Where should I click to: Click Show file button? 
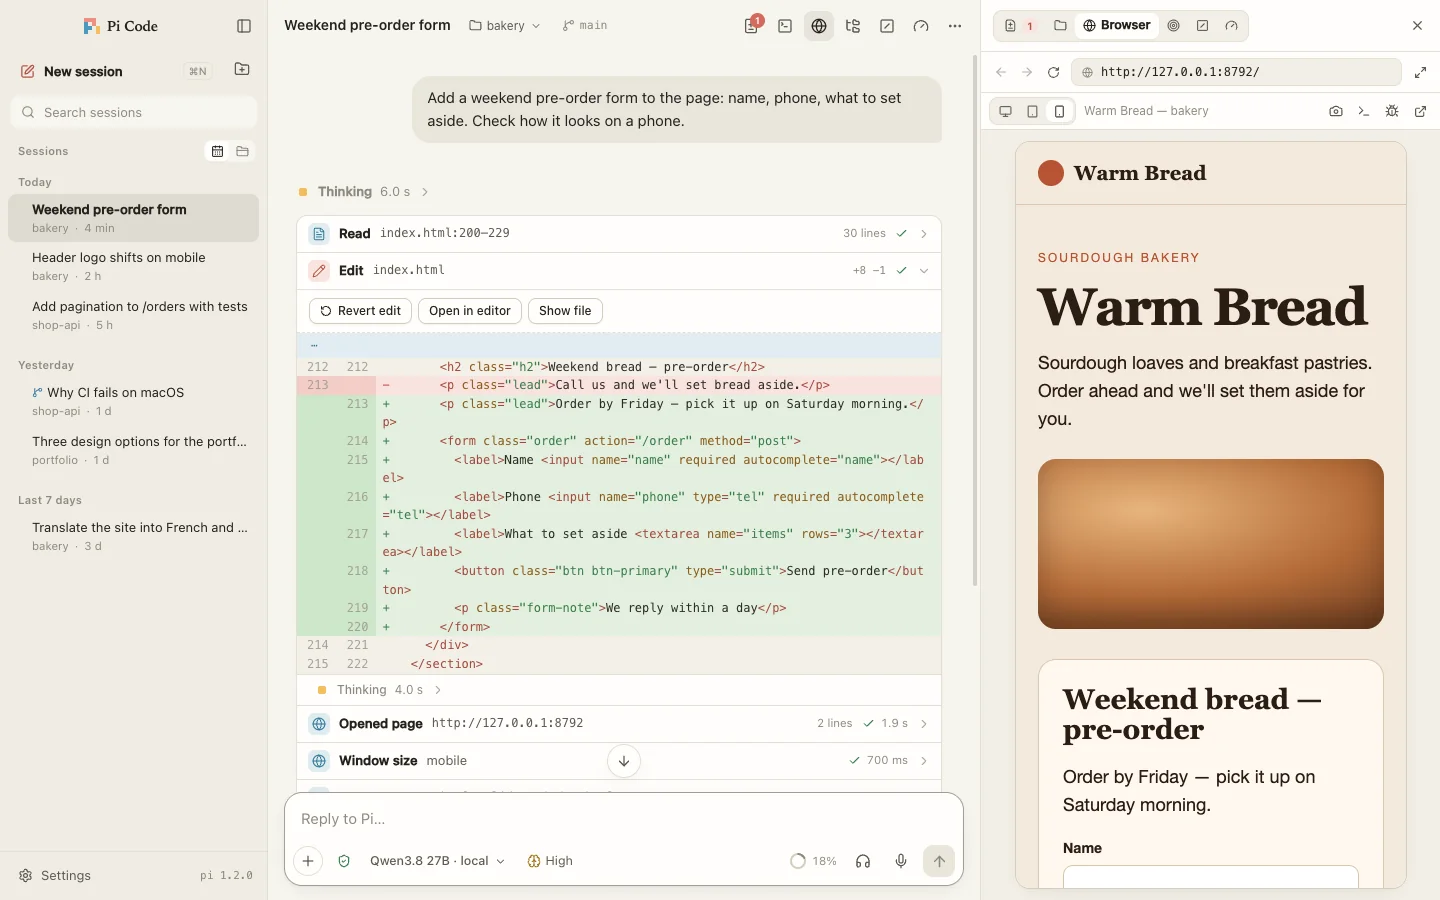(x=565, y=311)
